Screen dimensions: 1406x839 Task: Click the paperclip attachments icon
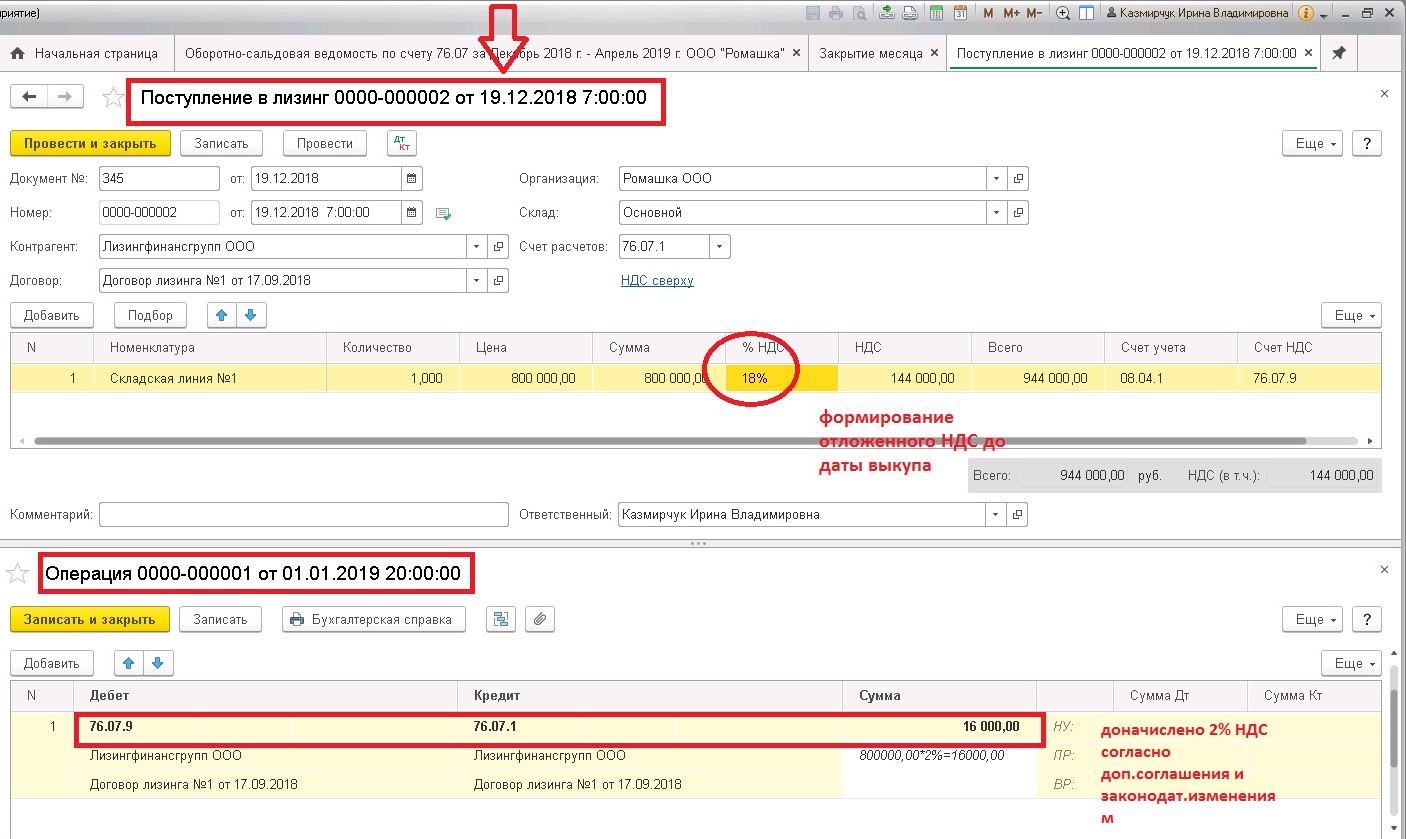pyautogui.click(x=540, y=619)
